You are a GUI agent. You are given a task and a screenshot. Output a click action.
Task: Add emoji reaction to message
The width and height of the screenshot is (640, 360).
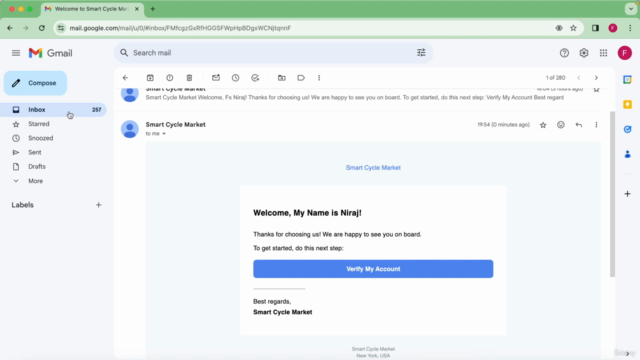(561, 125)
